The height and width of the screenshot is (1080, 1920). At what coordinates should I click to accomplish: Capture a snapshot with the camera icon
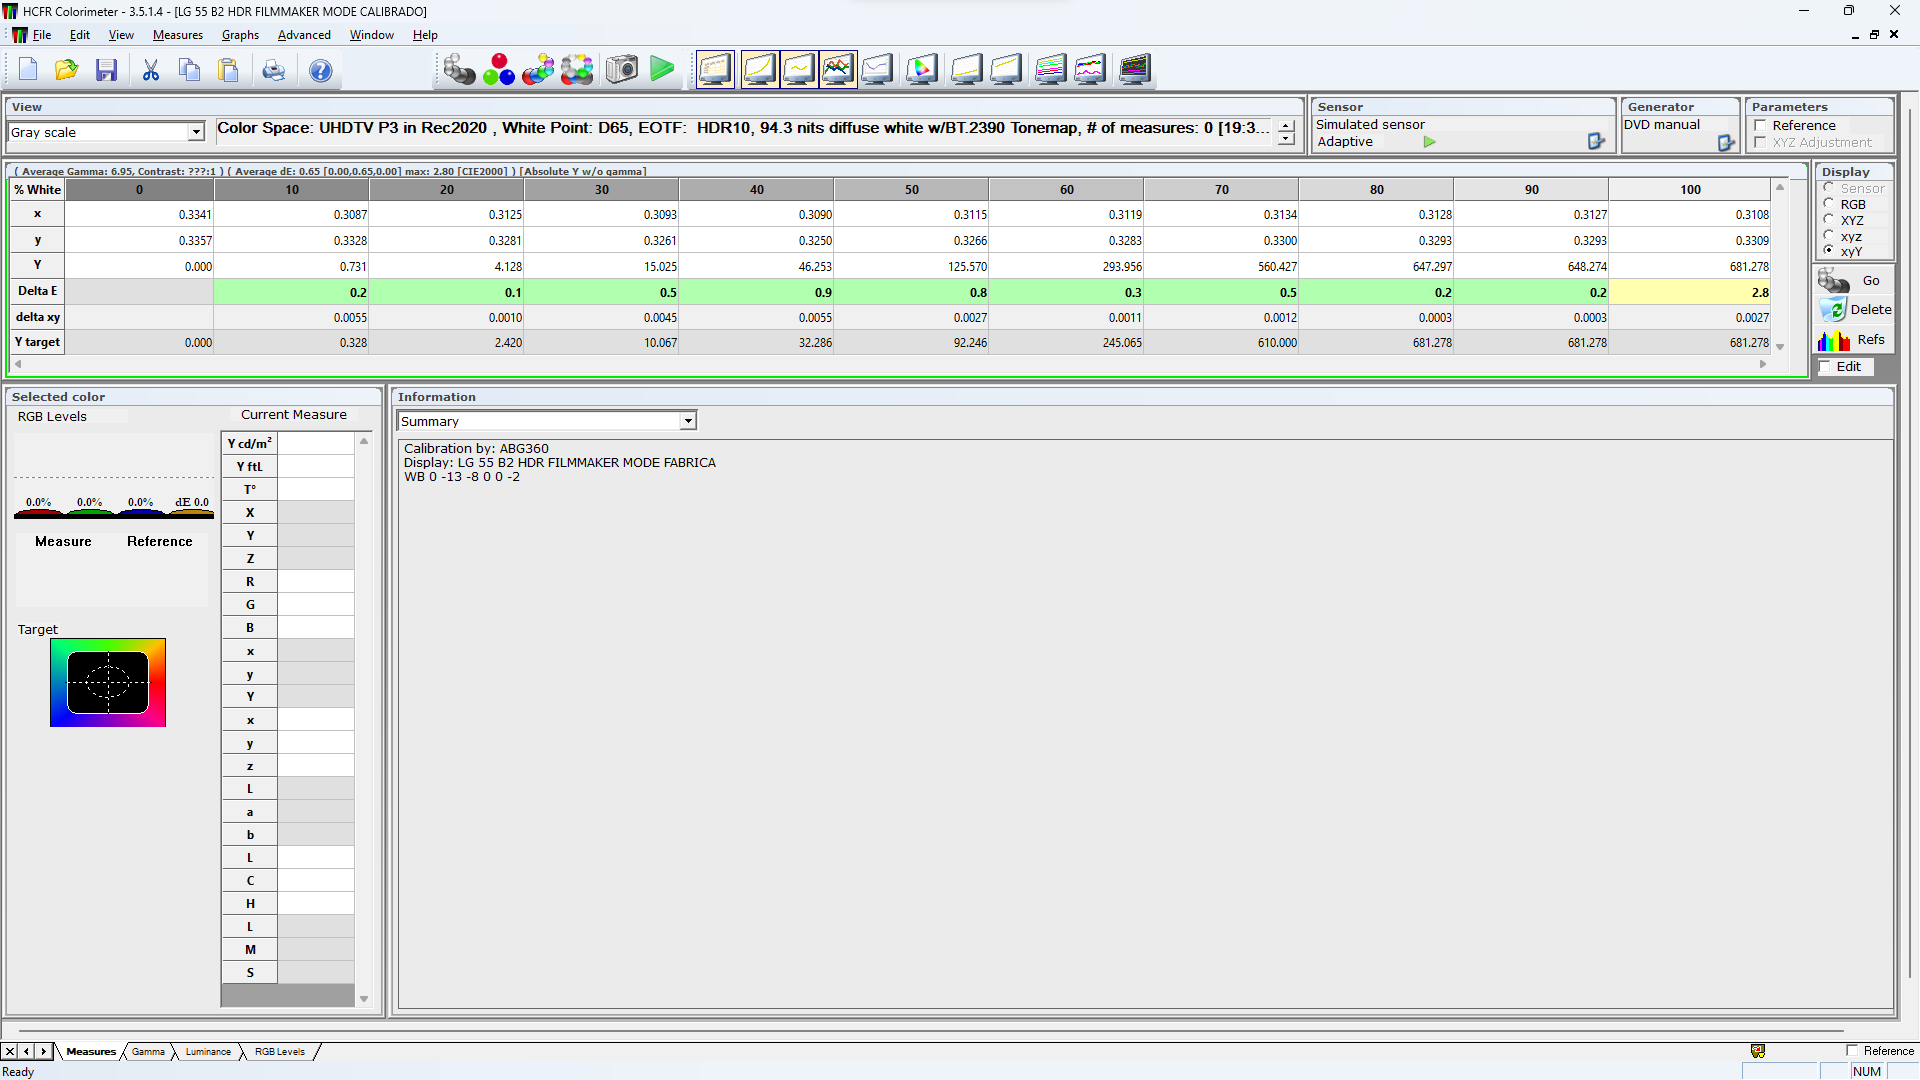[621, 69]
